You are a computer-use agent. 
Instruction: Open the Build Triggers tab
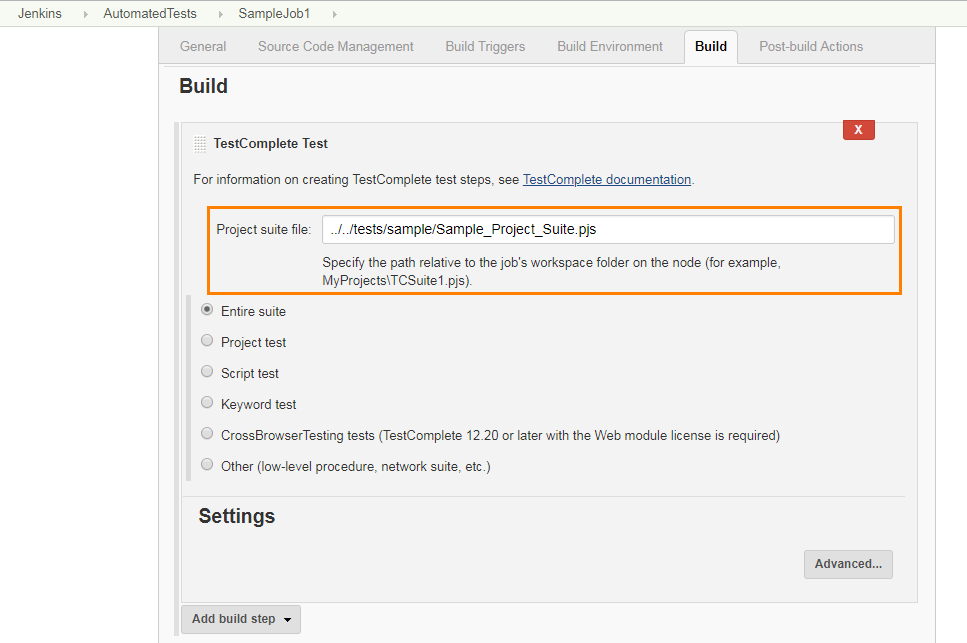[x=484, y=46]
